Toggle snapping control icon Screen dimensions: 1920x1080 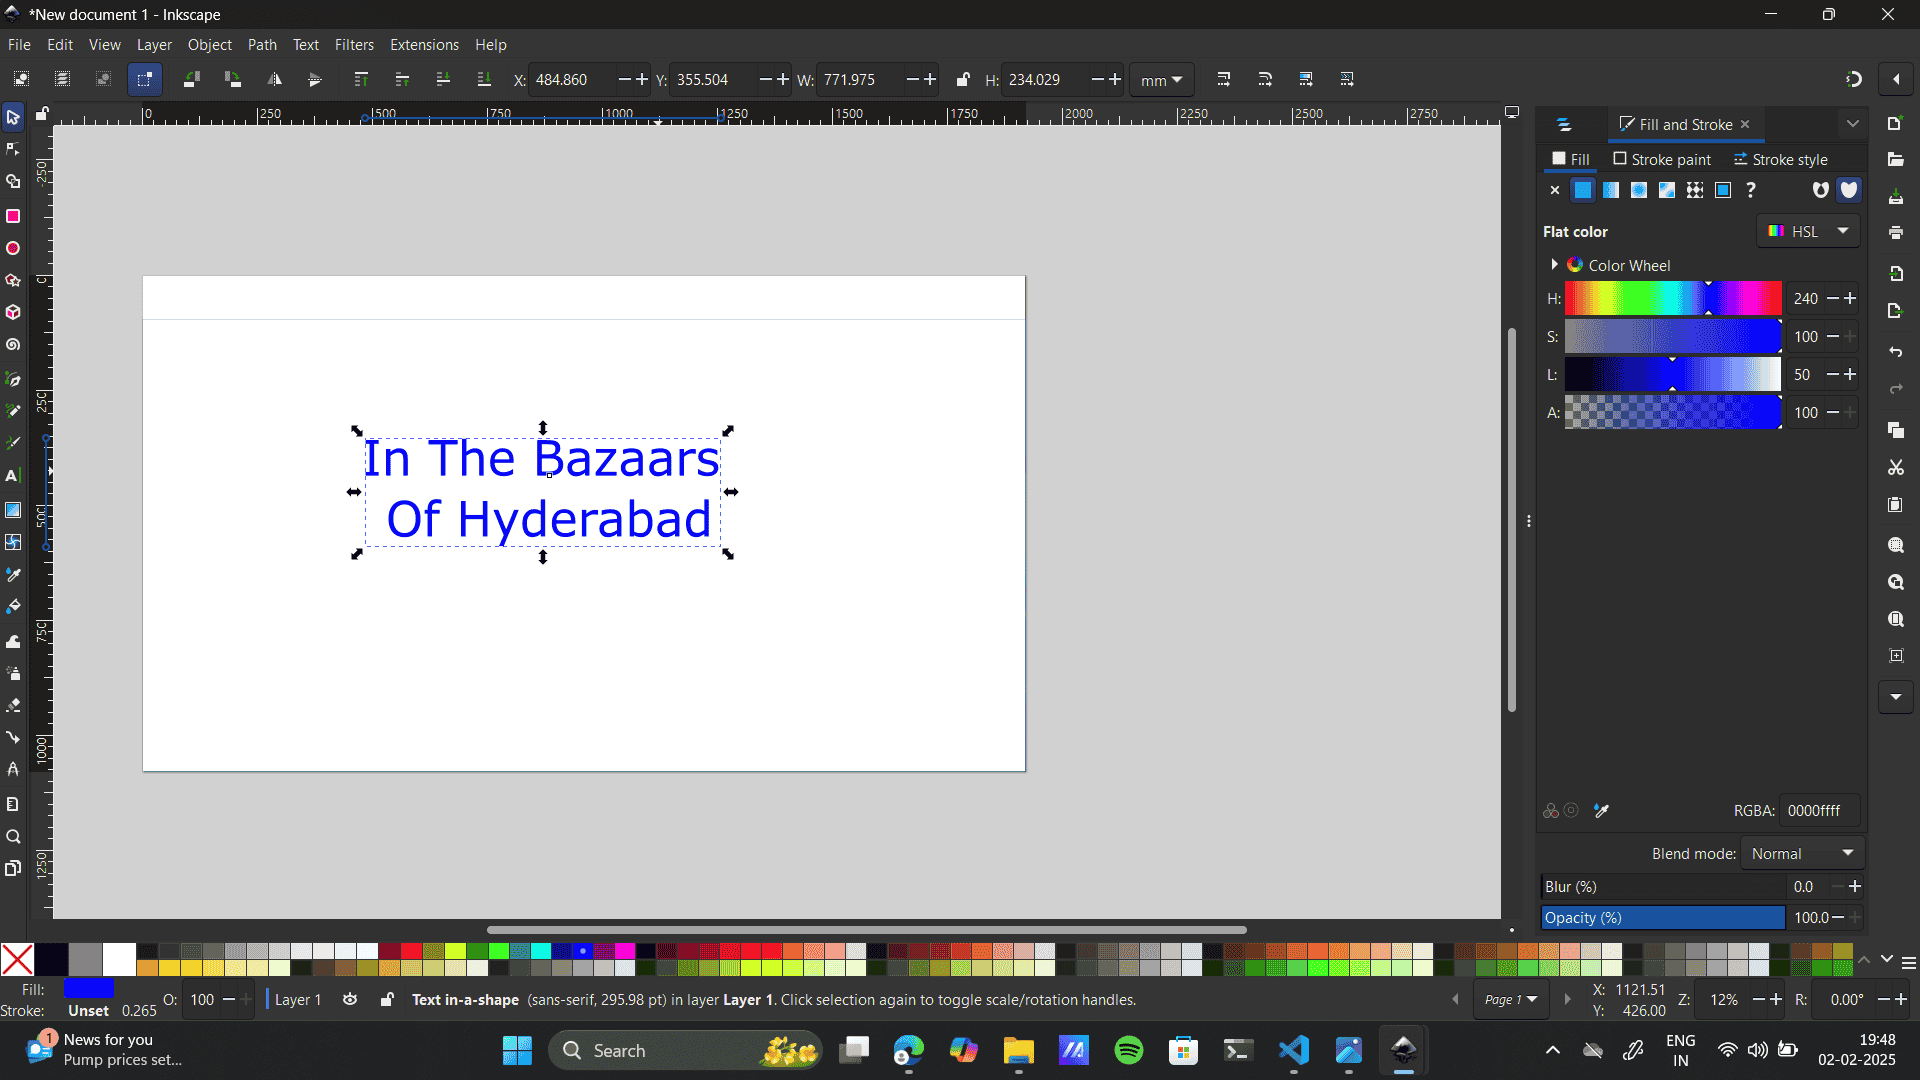point(1853,79)
